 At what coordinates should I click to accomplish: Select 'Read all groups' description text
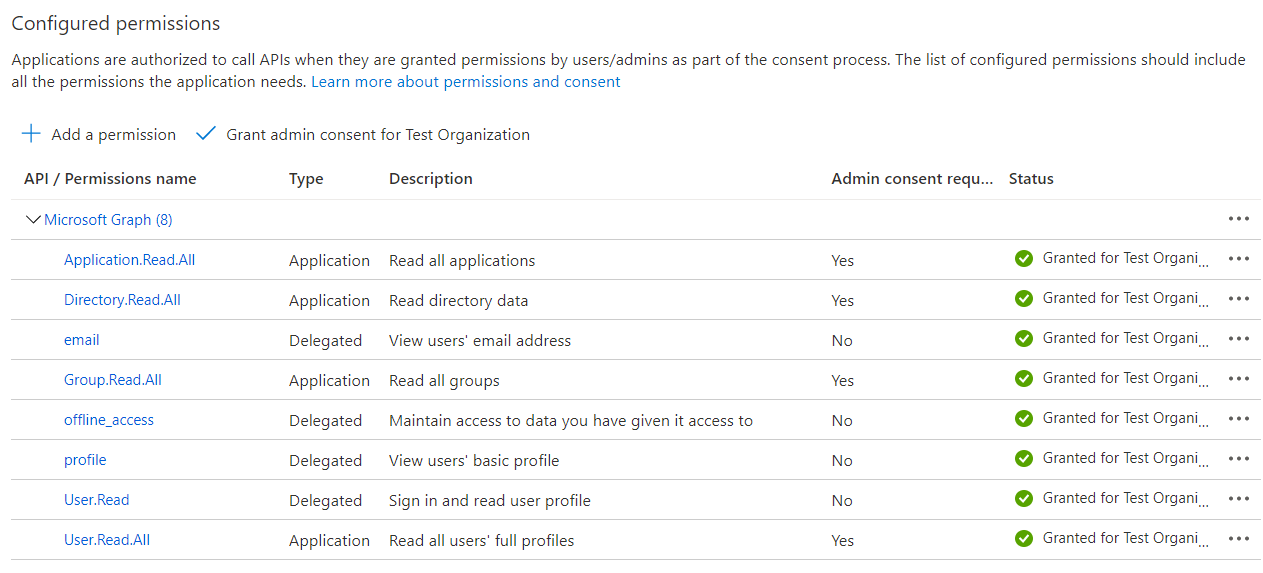[444, 380]
